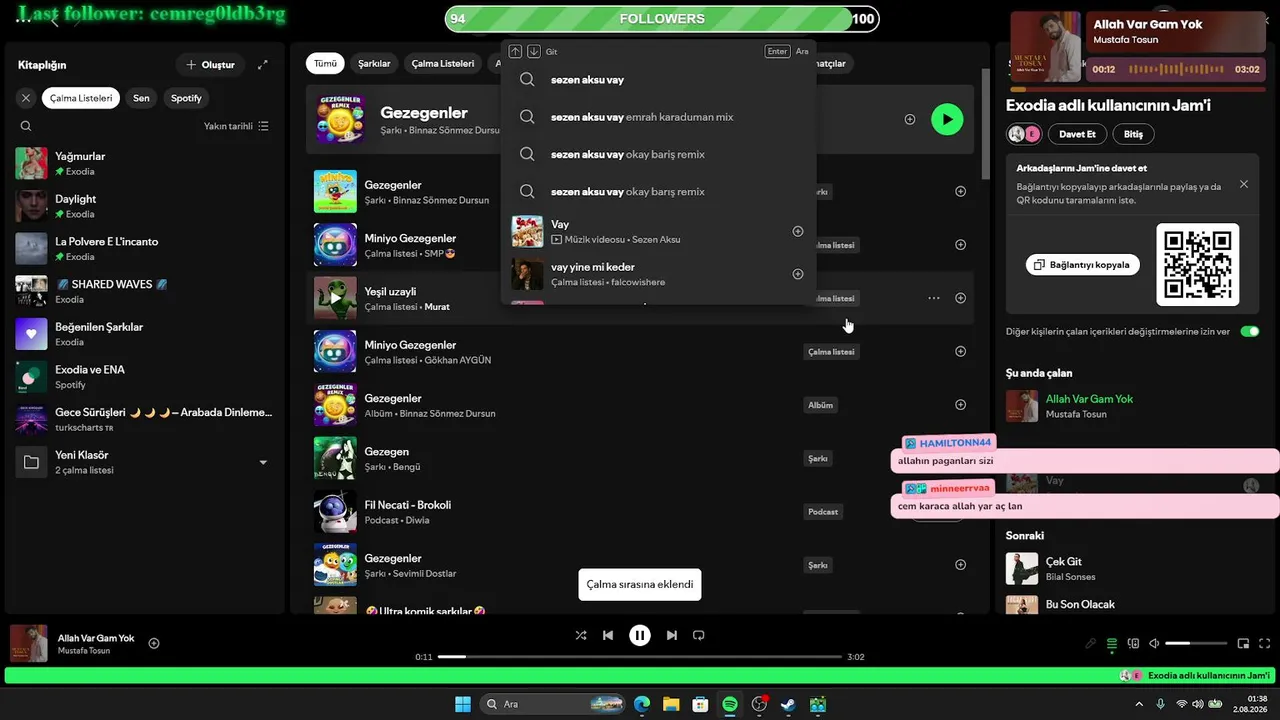Choose the 'sezen aksu vay emrah karaduman mix' suggestion
This screenshot has height=720, width=1280.
[x=658, y=117]
